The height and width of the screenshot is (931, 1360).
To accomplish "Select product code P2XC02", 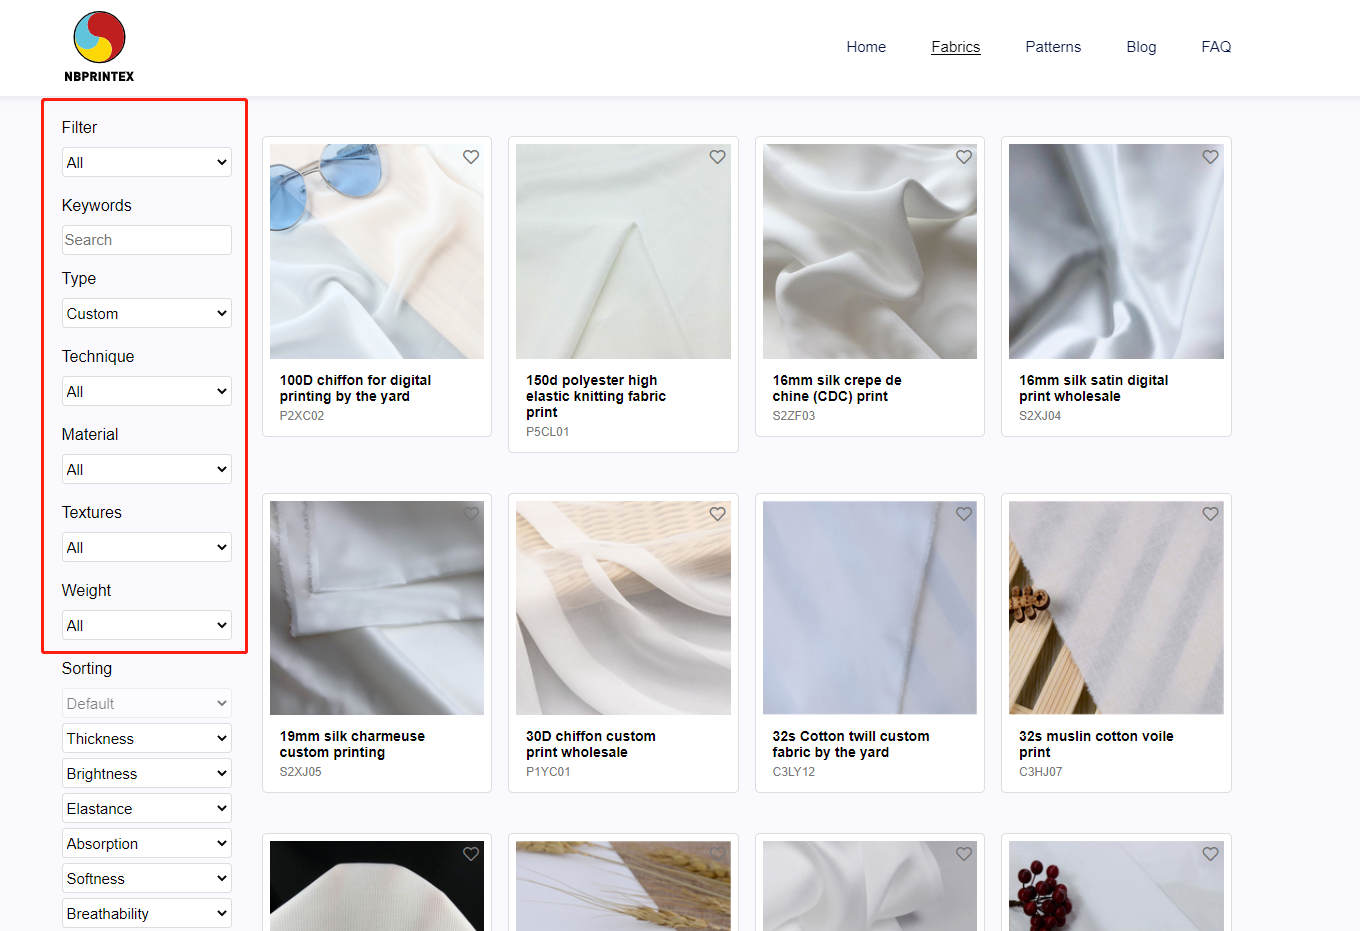I will [302, 416].
